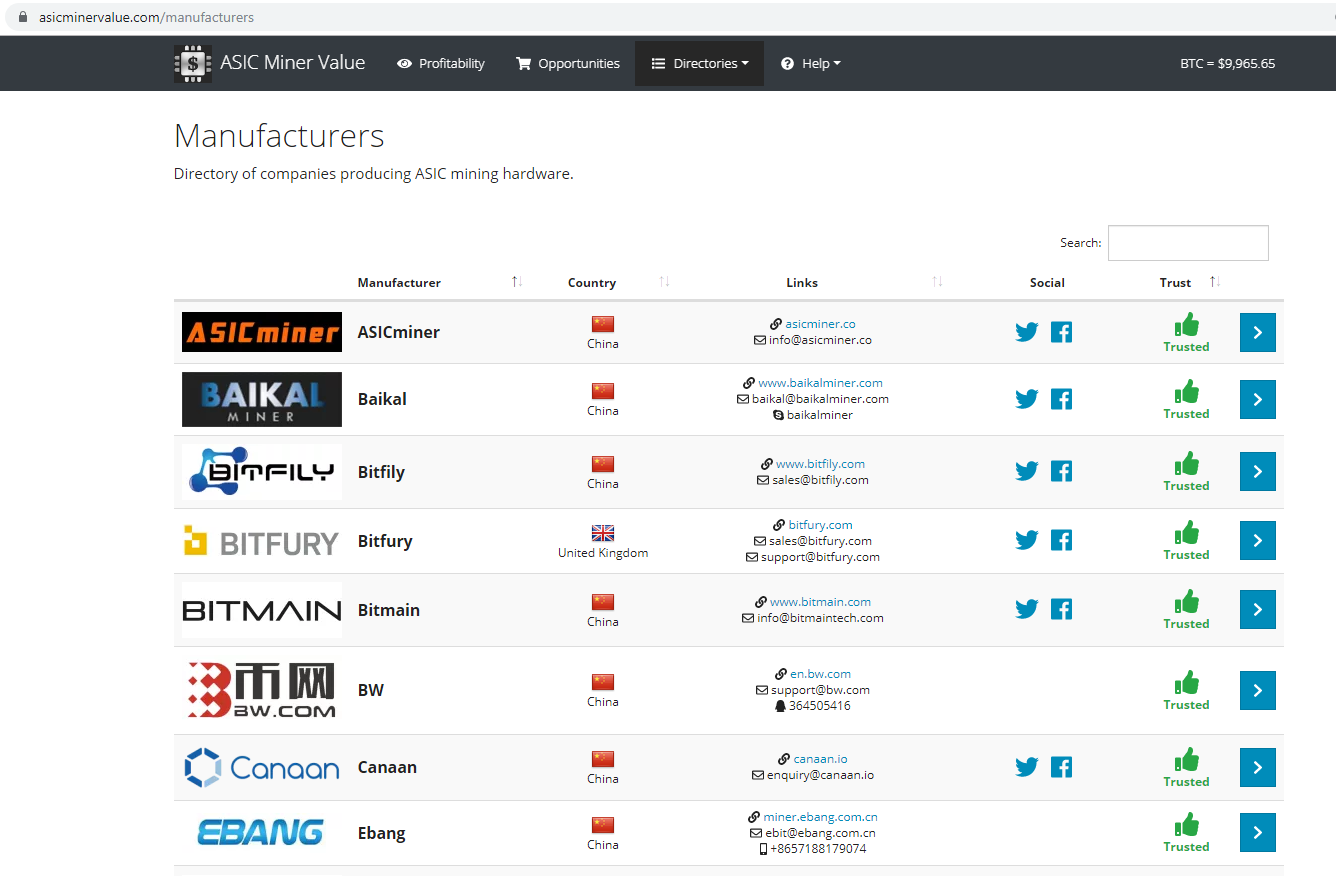Image resolution: width=1336 pixels, height=876 pixels.
Task: Click the Trusted thumbs-up for ASICminer
Action: pos(1187,325)
